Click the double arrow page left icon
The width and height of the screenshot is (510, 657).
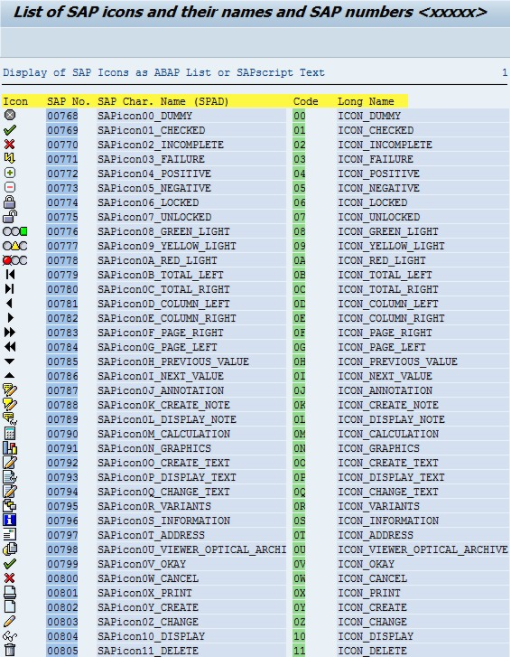click(10, 347)
